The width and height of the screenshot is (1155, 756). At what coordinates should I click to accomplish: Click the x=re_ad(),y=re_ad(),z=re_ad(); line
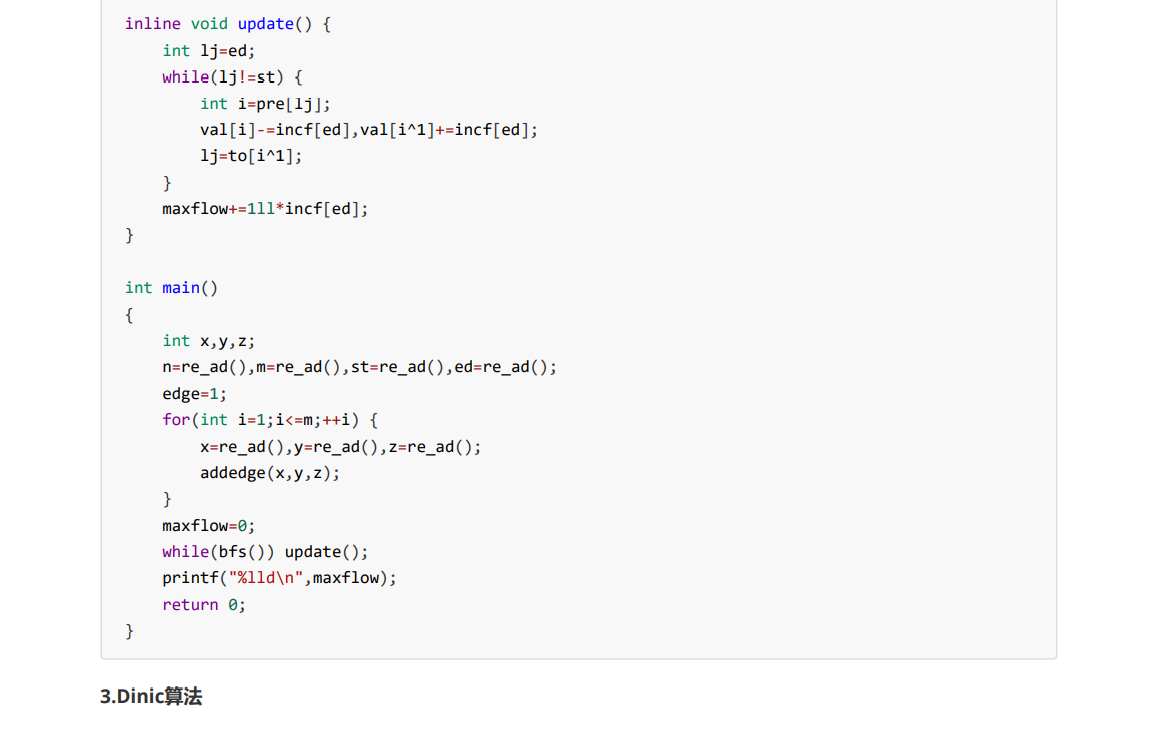click(340, 447)
